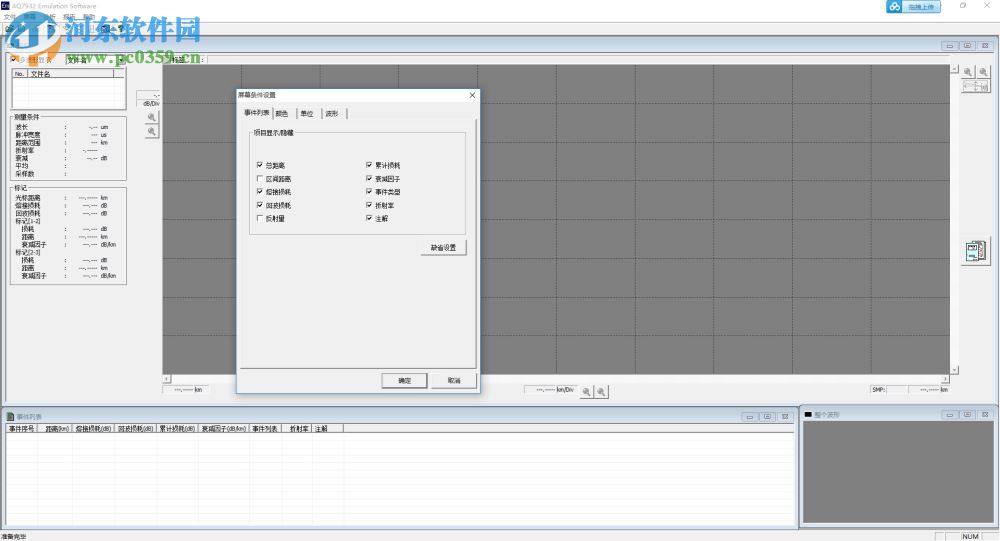This screenshot has height=541, width=1000.
Task: Click the upper vertical zoom magnifier icon
Action: pyautogui.click(x=152, y=117)
